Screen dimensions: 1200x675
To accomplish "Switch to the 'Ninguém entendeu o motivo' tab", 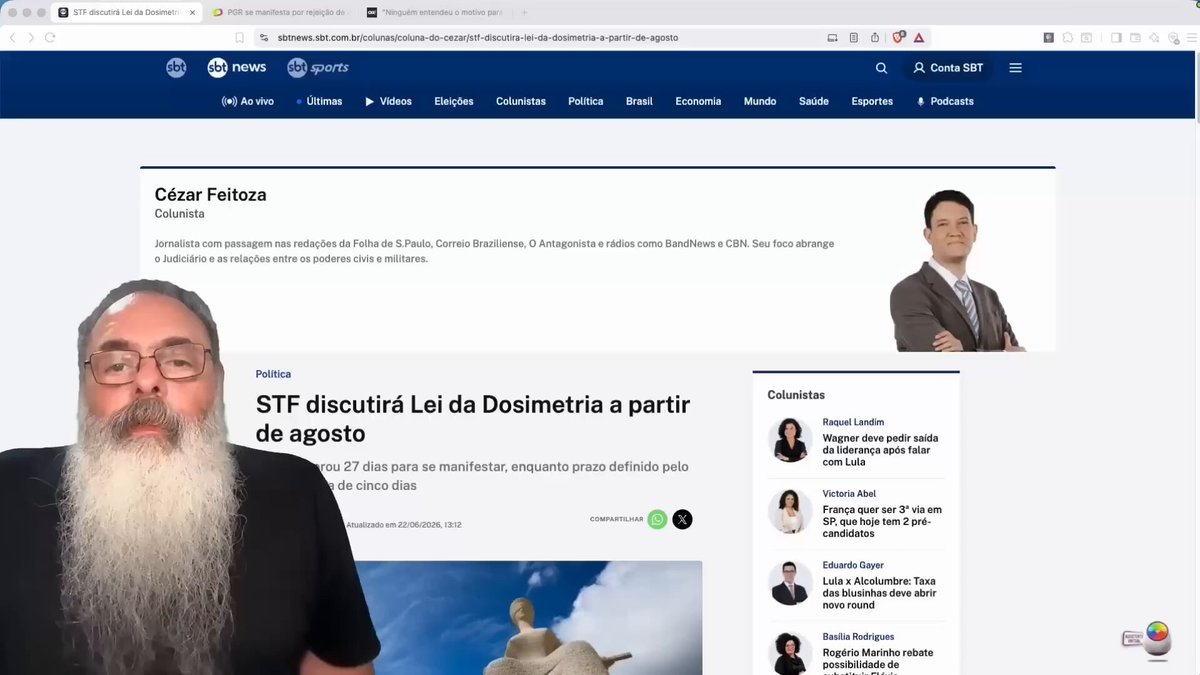I will tap(436, 12).
